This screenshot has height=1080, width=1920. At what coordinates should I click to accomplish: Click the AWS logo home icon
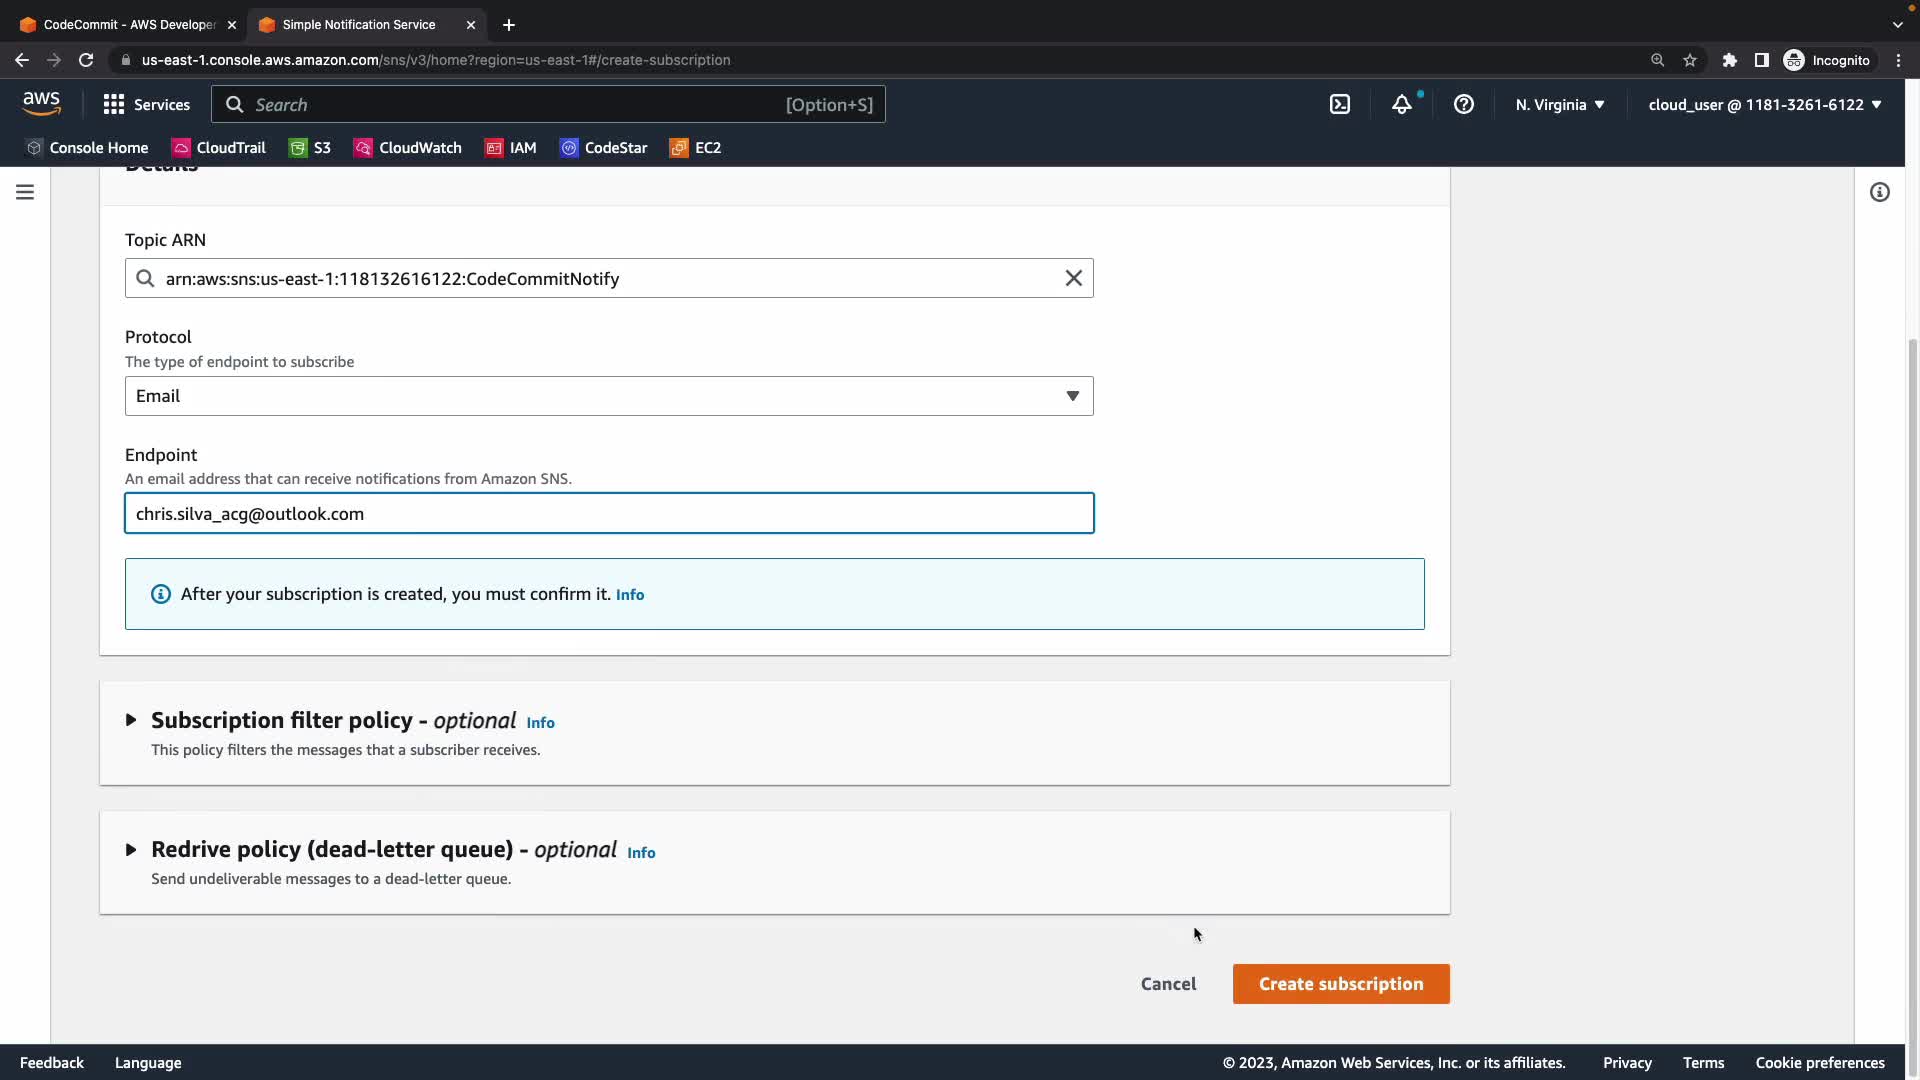click(42, 103)
